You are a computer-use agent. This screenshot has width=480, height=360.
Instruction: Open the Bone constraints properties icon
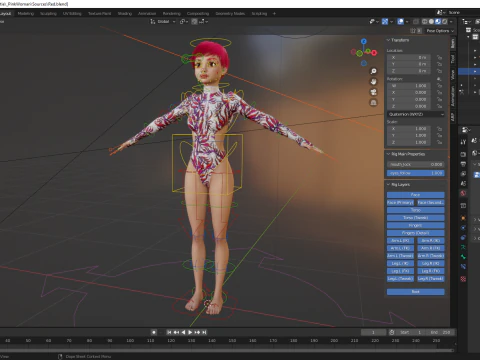[x=463, y=266]
